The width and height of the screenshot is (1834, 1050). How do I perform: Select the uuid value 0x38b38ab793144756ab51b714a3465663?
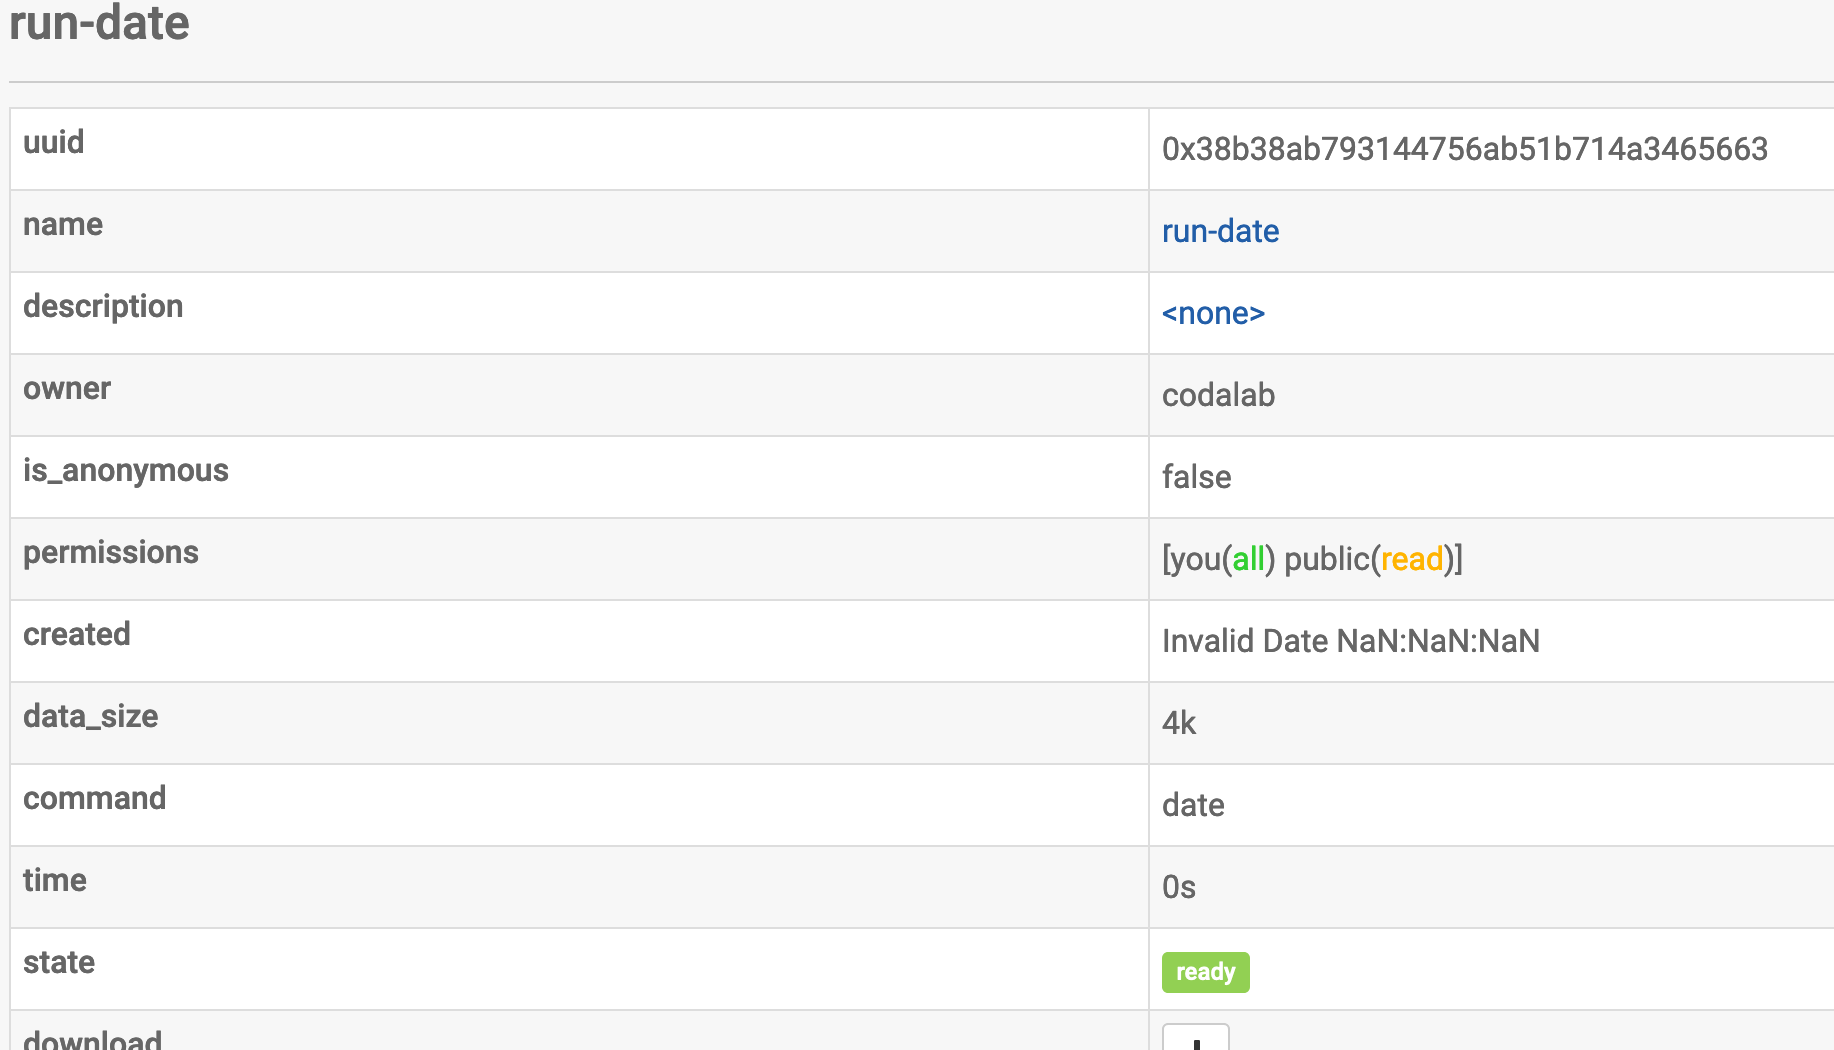click(1465, 149)
